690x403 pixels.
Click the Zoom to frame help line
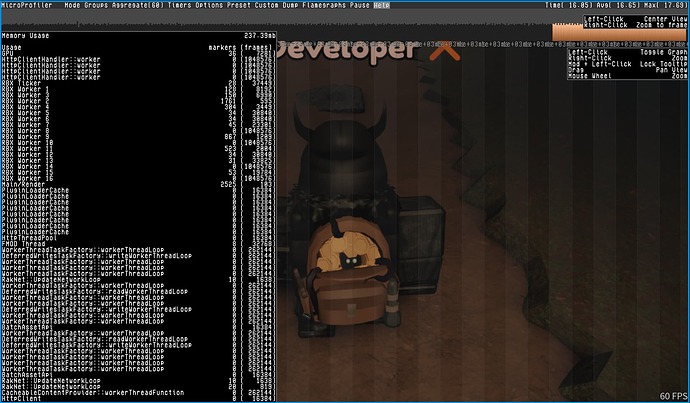pos(635,26)
